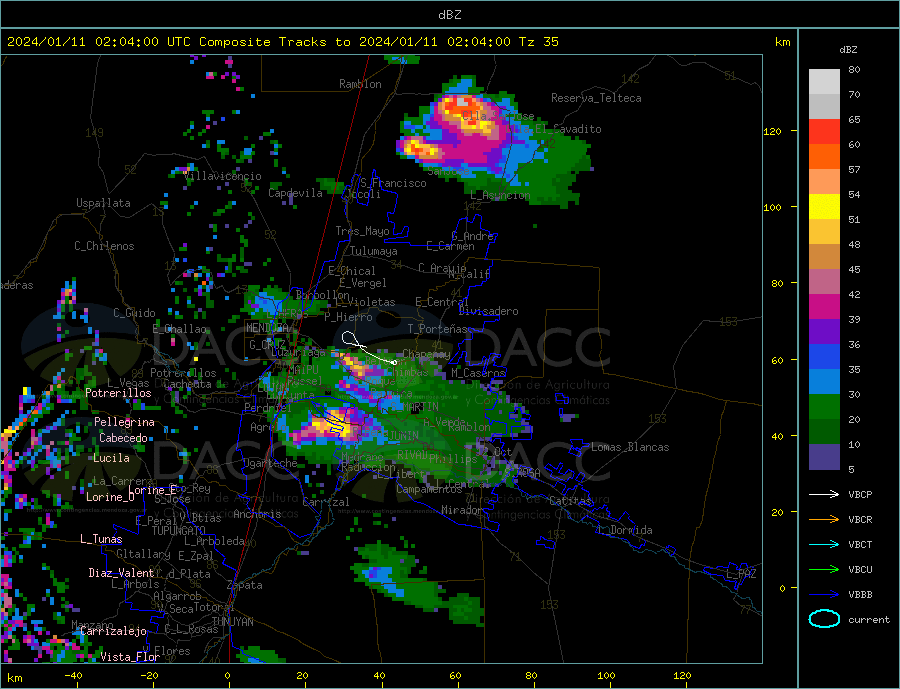Click the green VBCU arrow in legend
The image size is (900, 689).
824,570
